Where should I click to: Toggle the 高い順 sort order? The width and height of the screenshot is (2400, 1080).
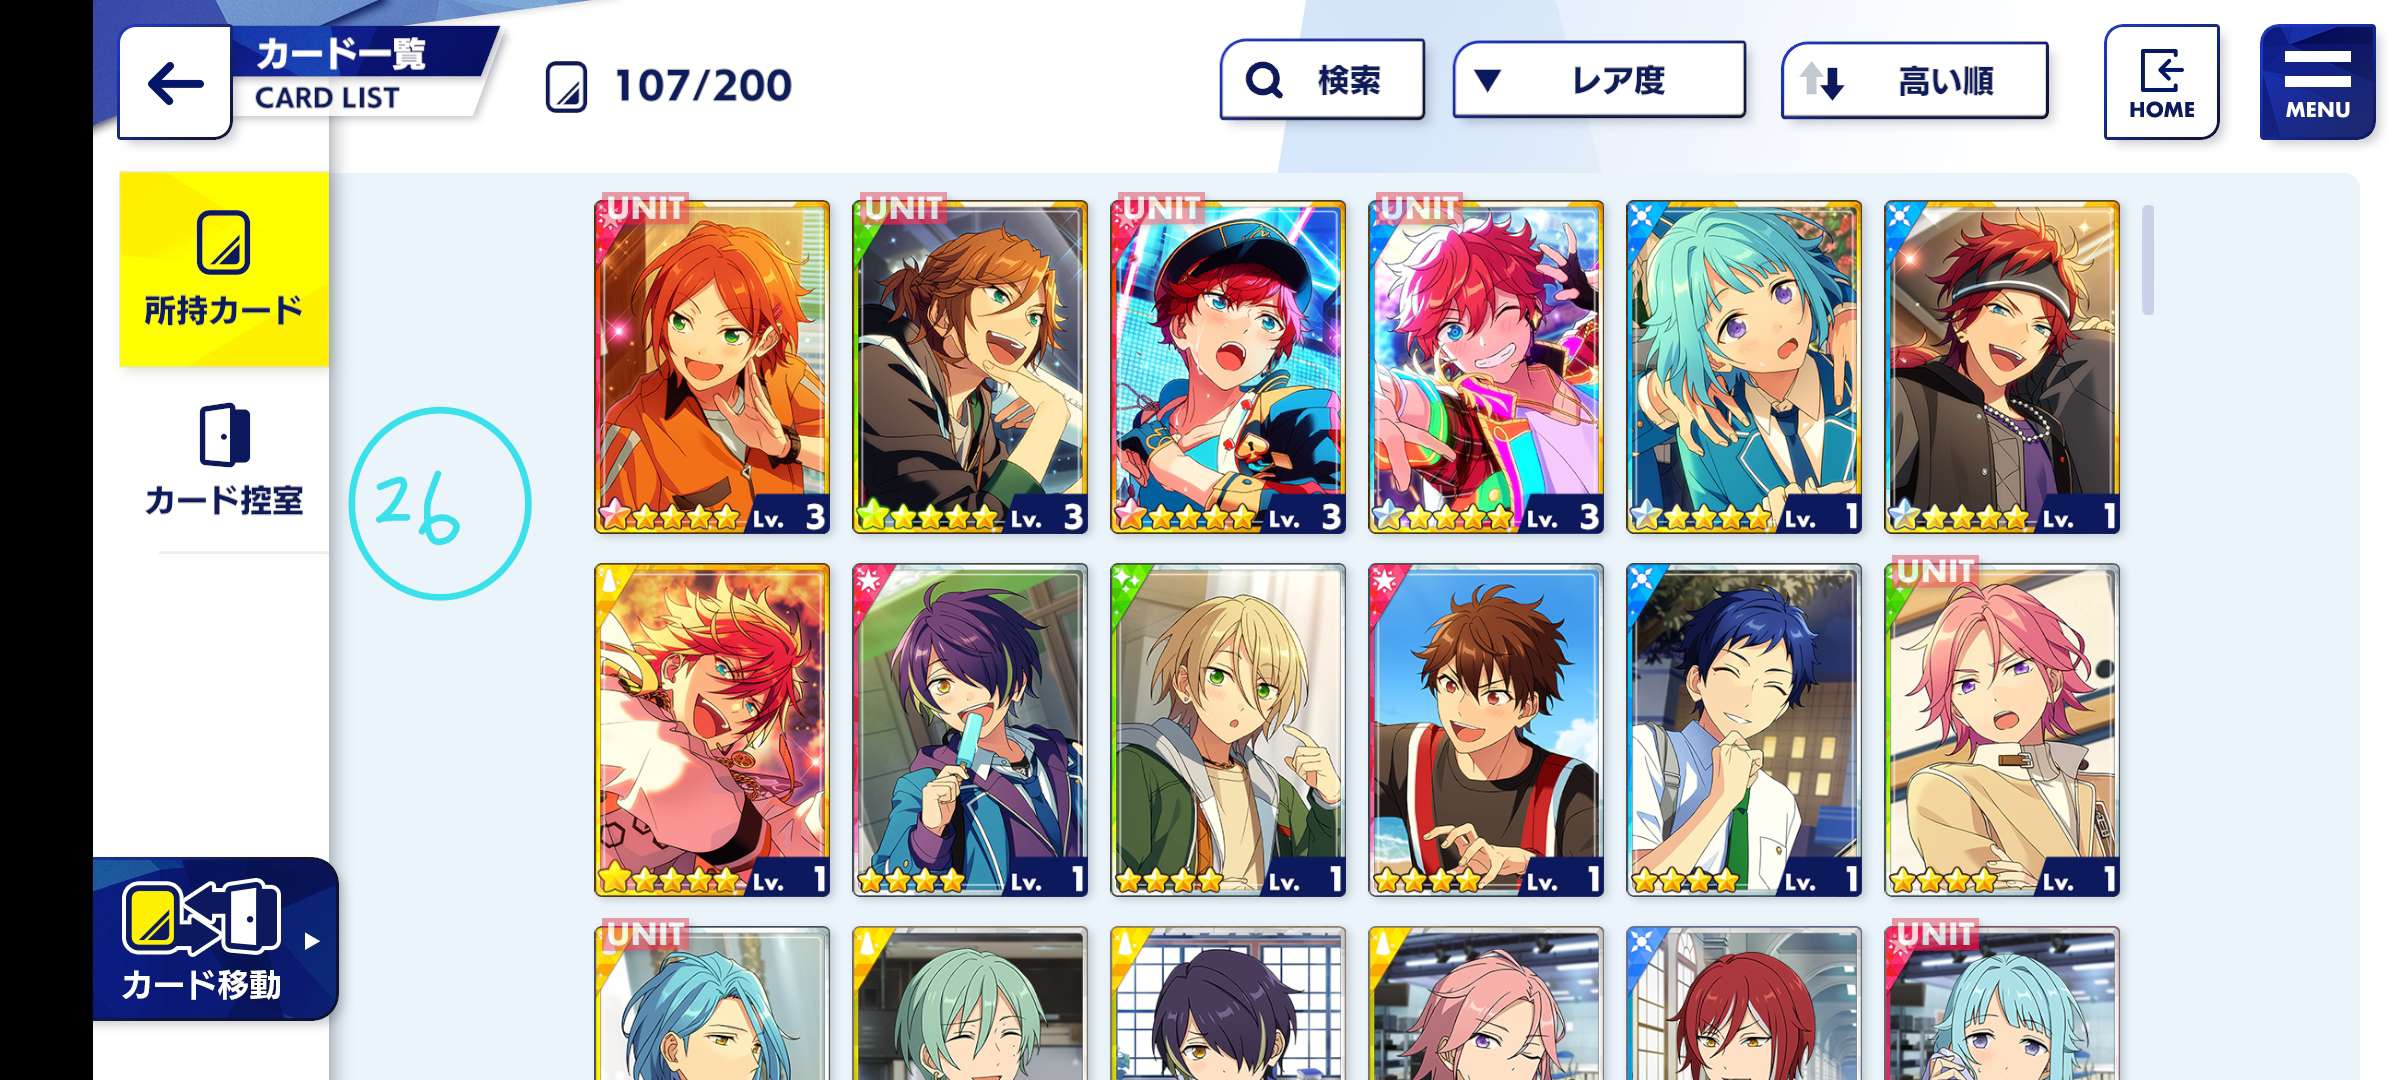(x=1914, y=80)
